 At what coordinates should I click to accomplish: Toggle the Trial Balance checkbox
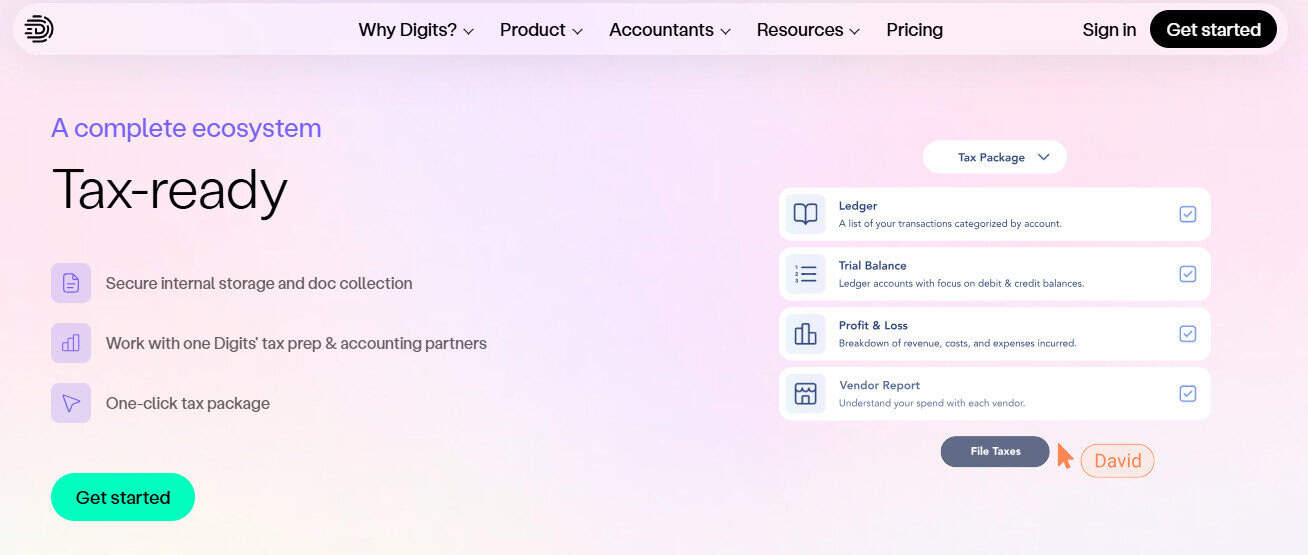click(1187, 274)
